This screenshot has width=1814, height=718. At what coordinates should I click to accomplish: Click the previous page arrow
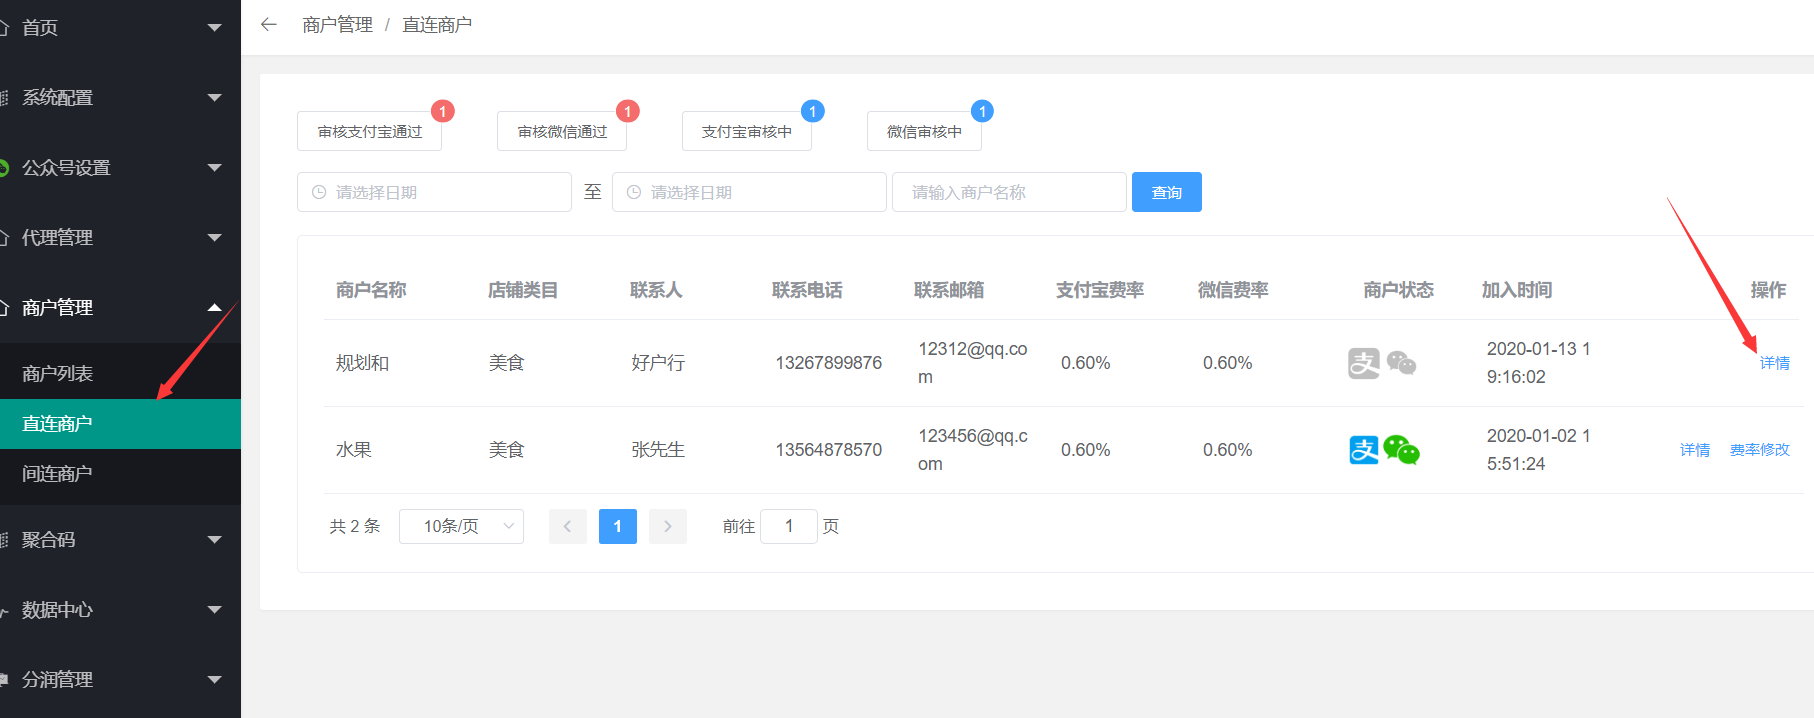[x=567, y=526]
